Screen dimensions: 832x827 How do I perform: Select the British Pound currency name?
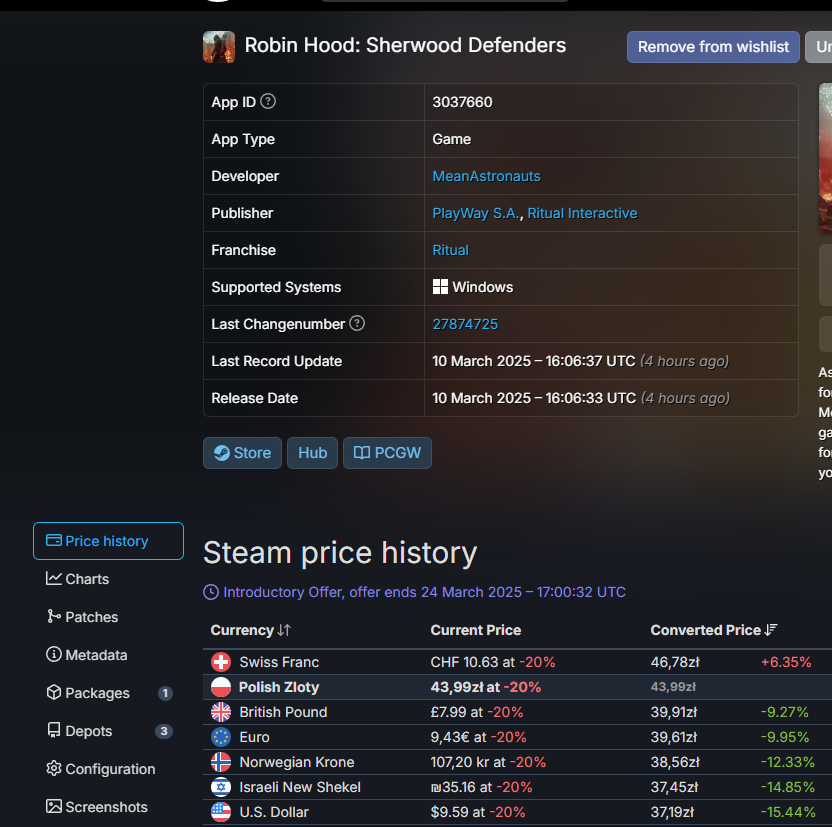coord(283,712)
